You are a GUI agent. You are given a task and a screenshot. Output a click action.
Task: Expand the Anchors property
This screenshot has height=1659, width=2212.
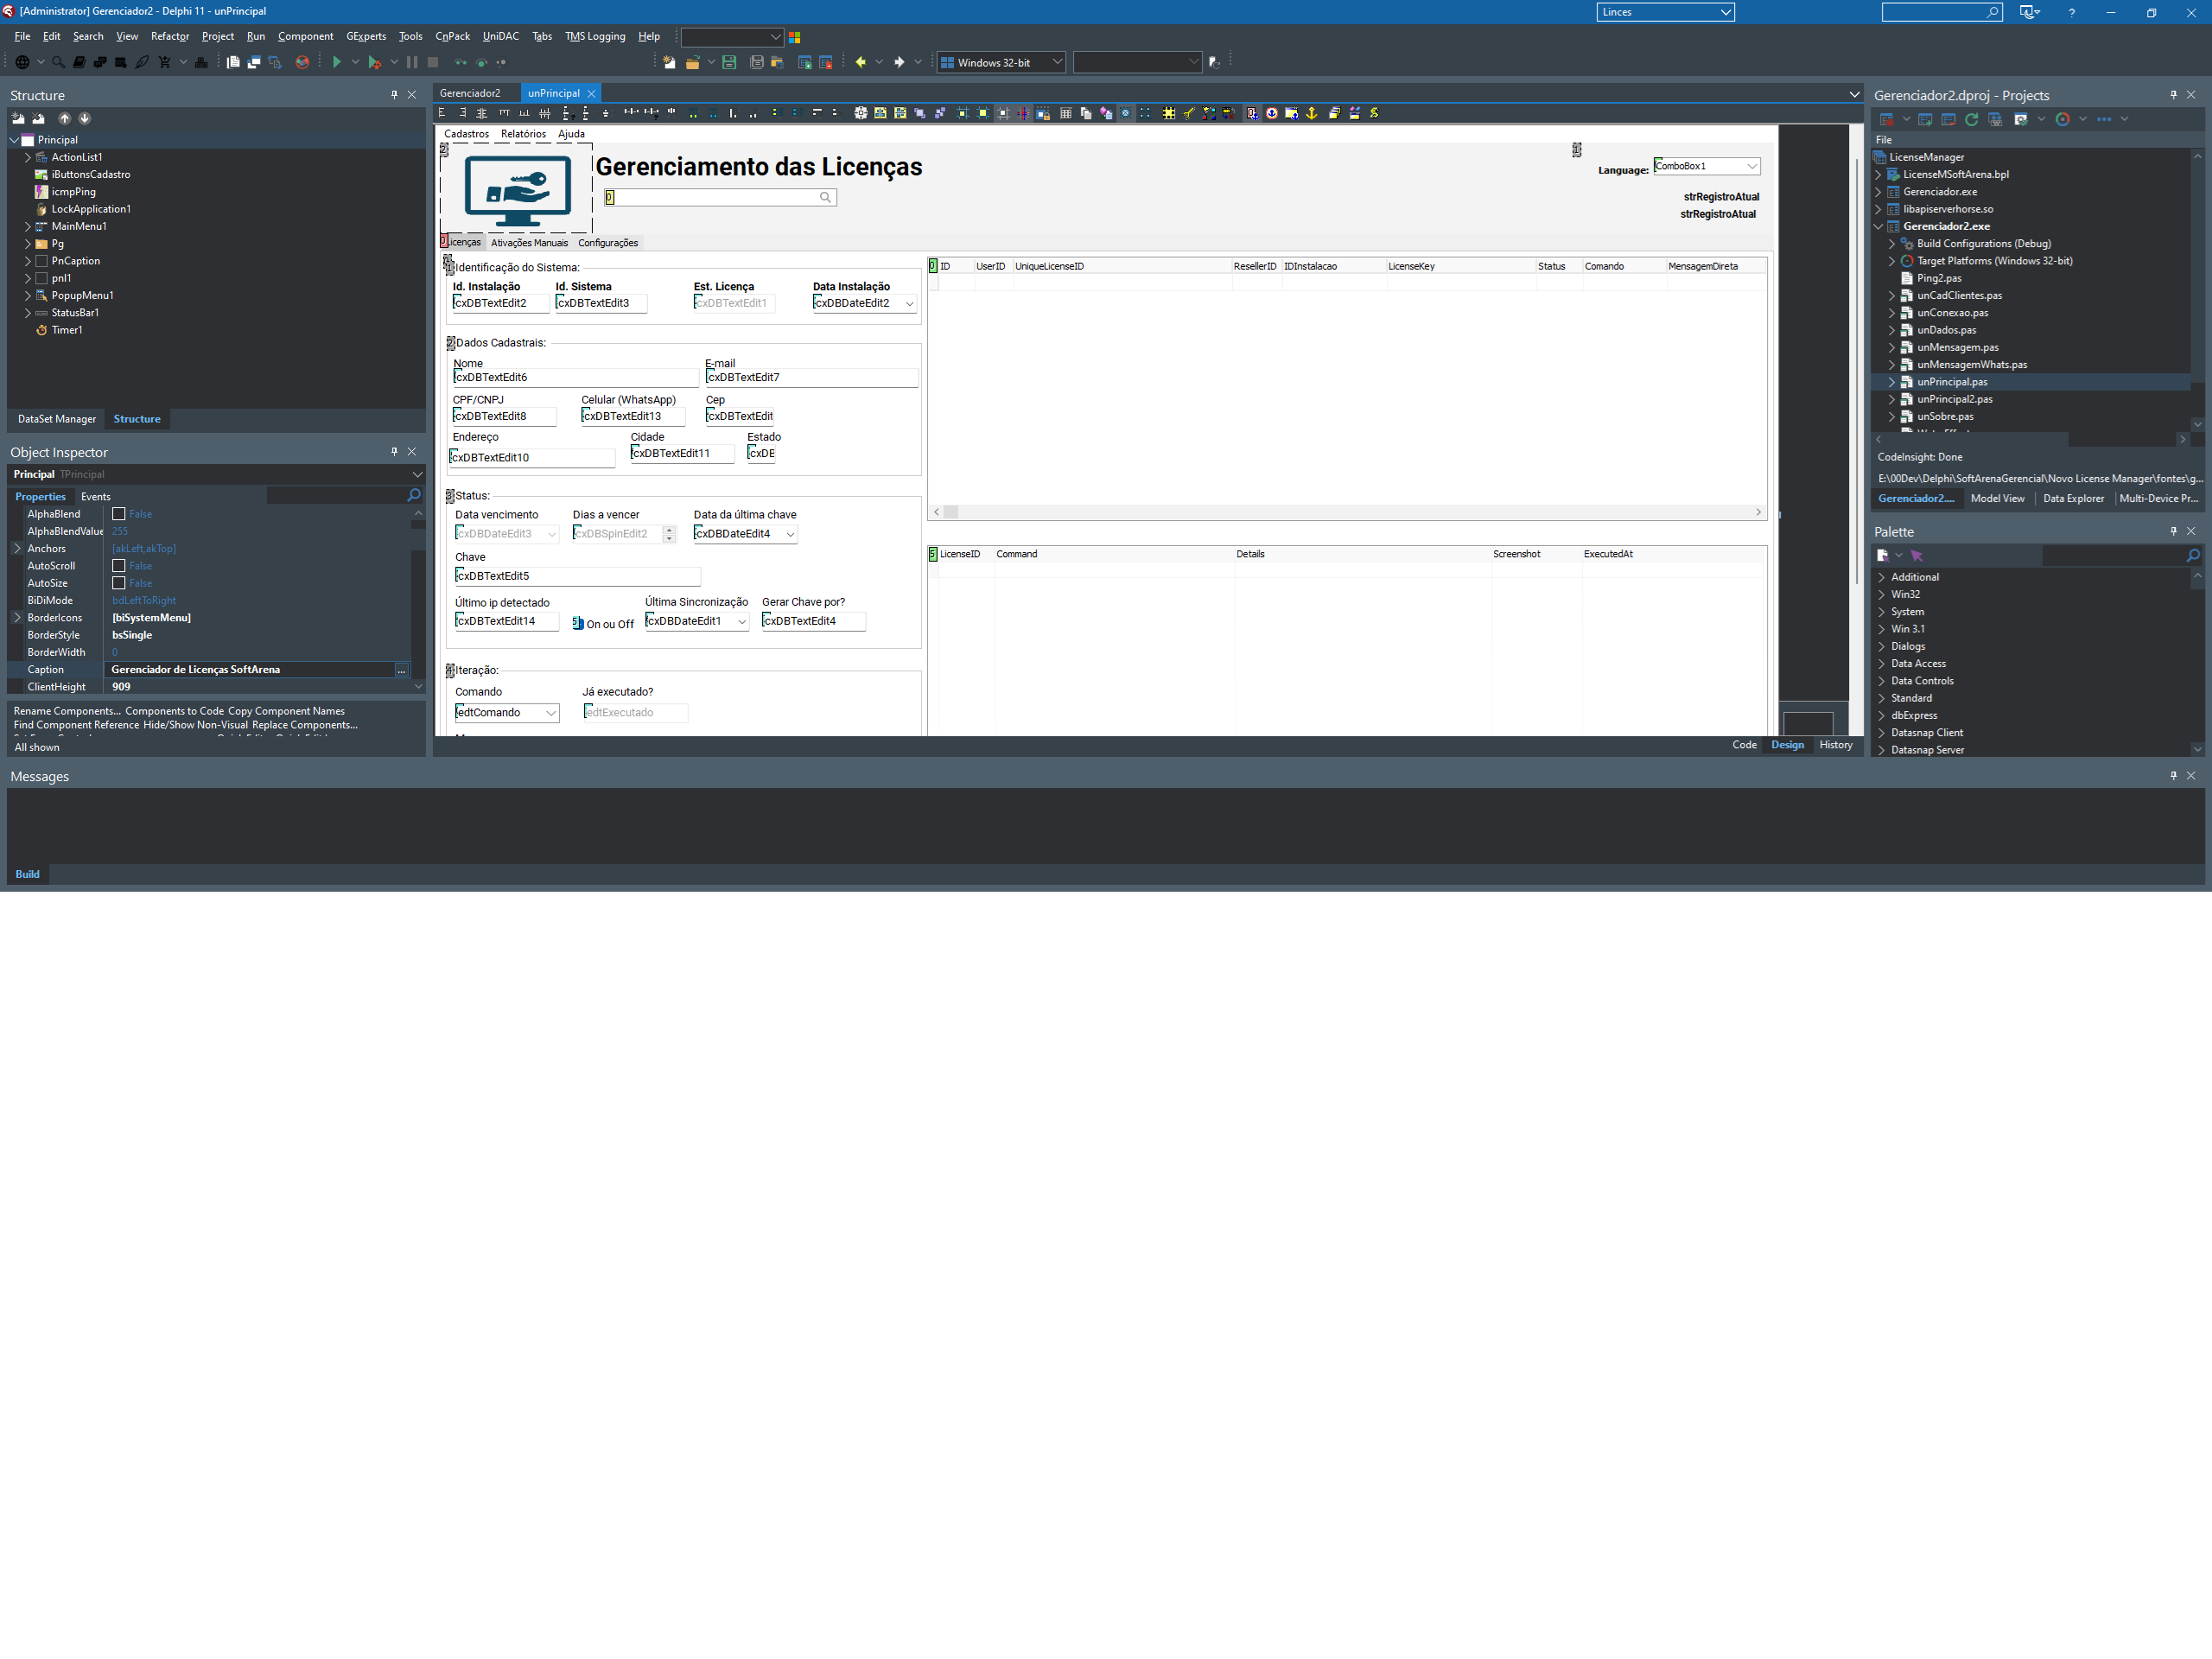pos(17,548)
